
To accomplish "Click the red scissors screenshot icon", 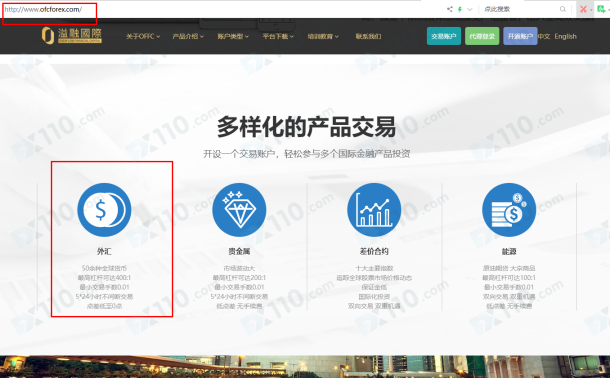I will pos(583,9).
